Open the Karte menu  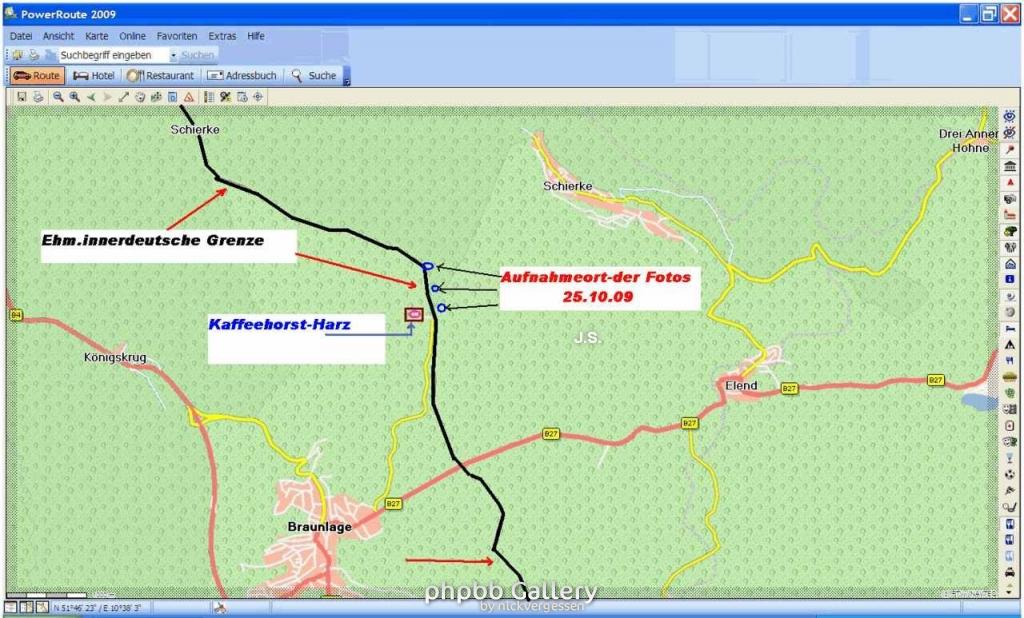point(96,36)
